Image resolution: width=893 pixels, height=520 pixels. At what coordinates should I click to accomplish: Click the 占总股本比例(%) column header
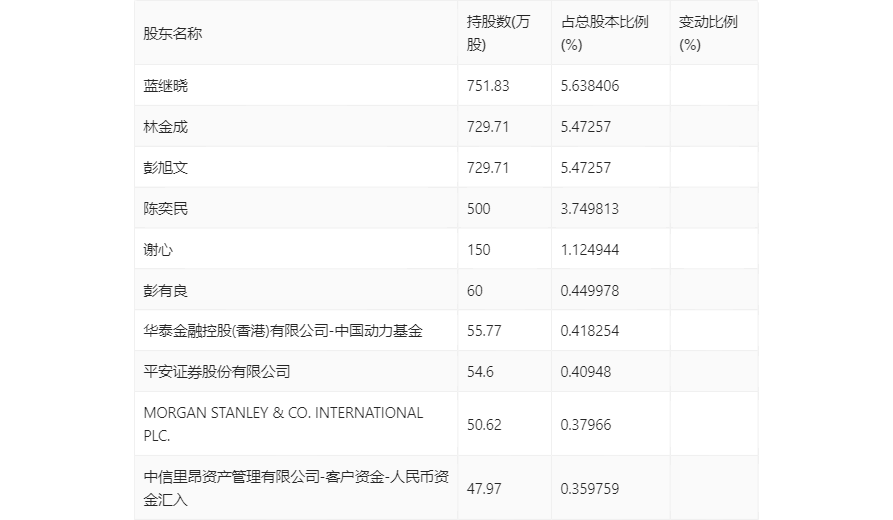coord(605,33)
